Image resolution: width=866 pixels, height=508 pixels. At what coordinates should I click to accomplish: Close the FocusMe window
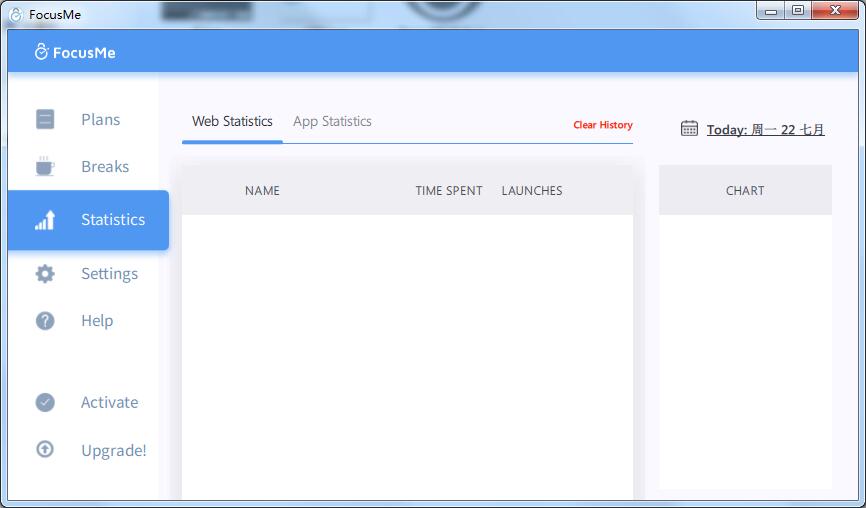pos(835,11)
